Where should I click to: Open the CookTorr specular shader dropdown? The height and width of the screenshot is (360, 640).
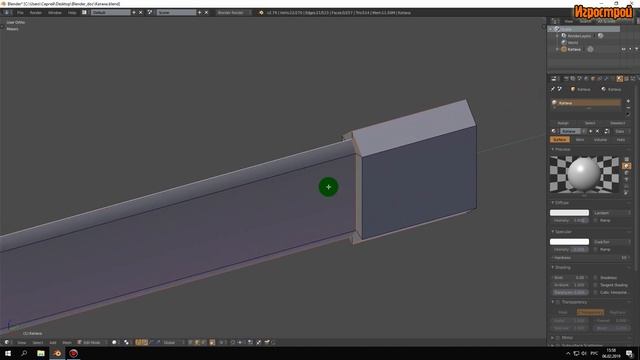pos(611,242)
